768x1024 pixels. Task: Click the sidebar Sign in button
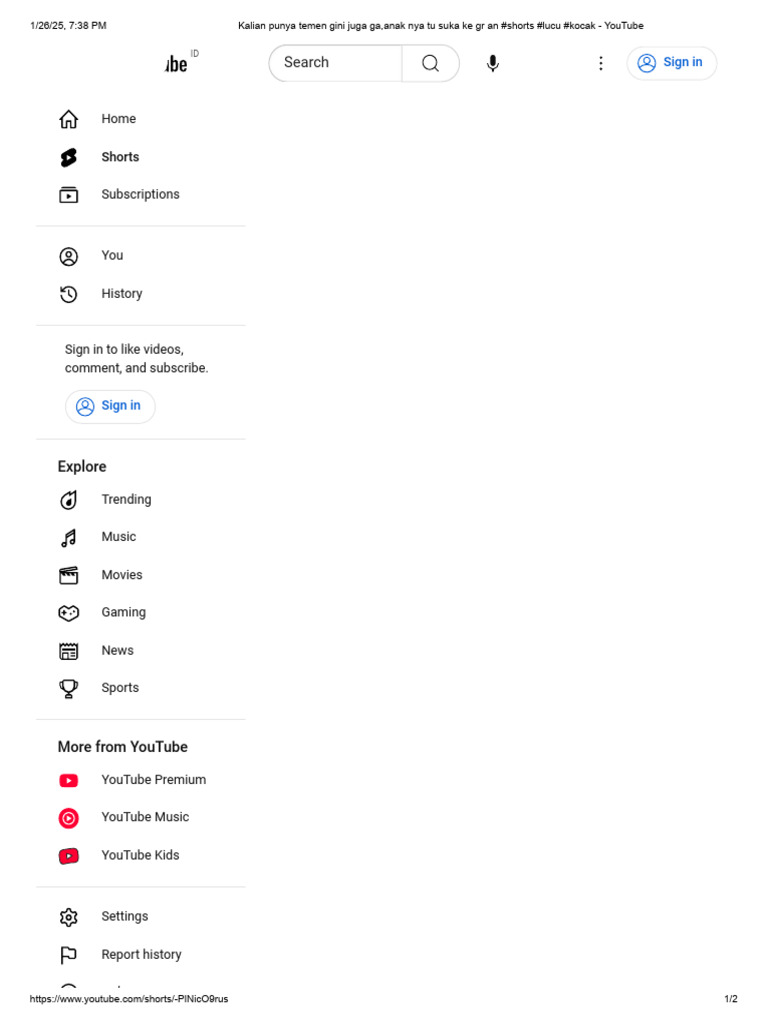(x=110, y=406)
